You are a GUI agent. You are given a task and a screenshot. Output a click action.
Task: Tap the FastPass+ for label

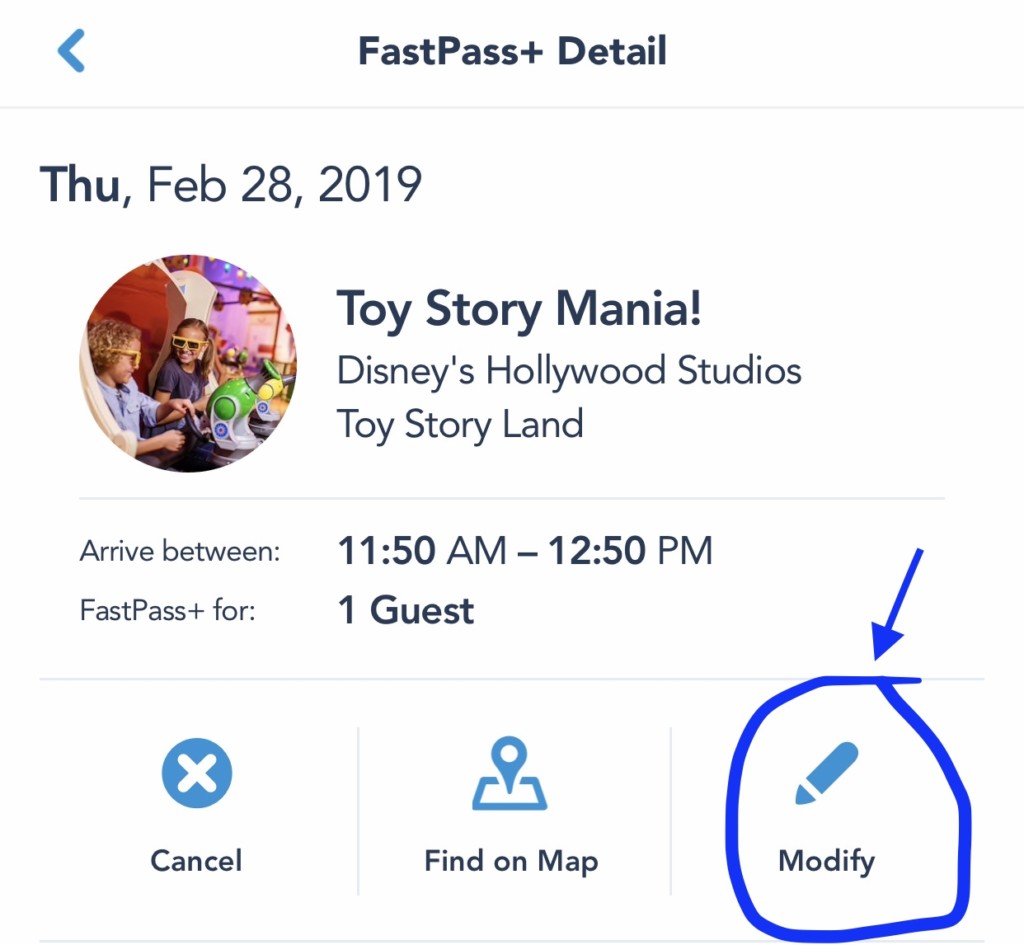(168, 610)
